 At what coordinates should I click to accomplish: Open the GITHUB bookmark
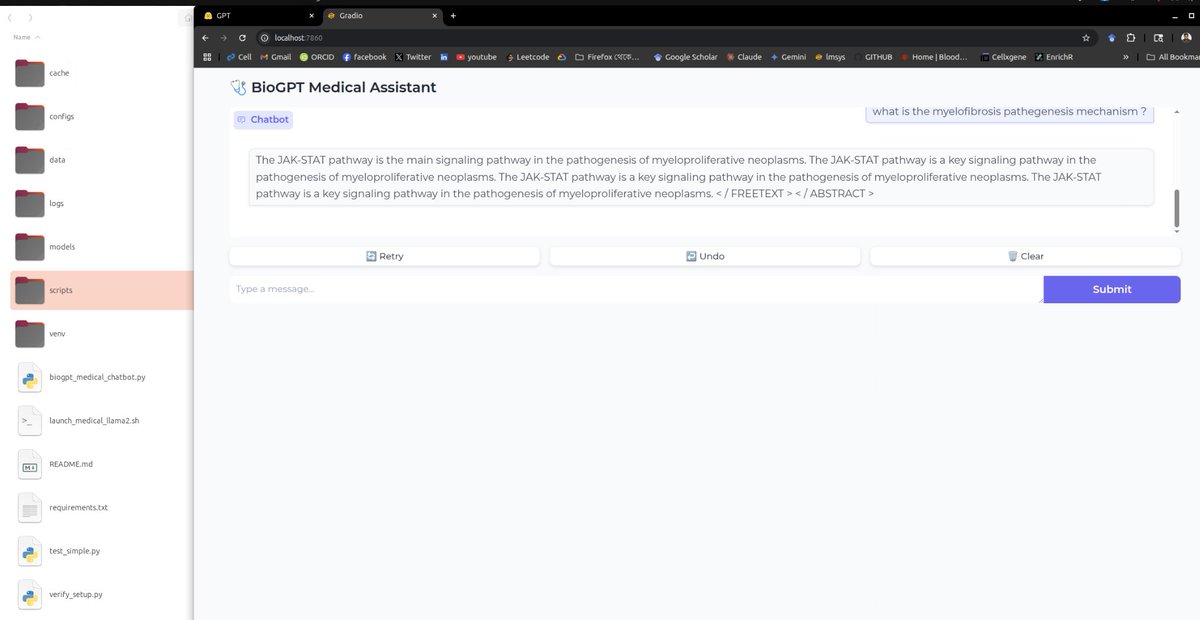click(872, 57)
